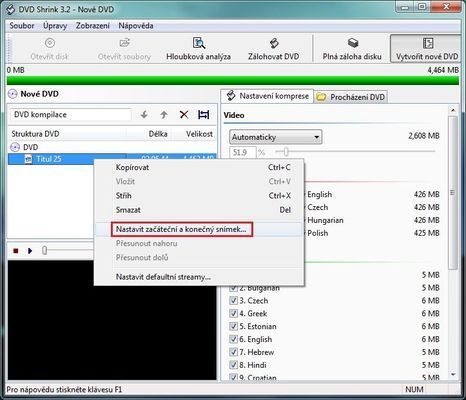The width and height of the screenshot is (466, 400).
Task: Click the set start/end frames icon
Action: (x=203, y=115)
